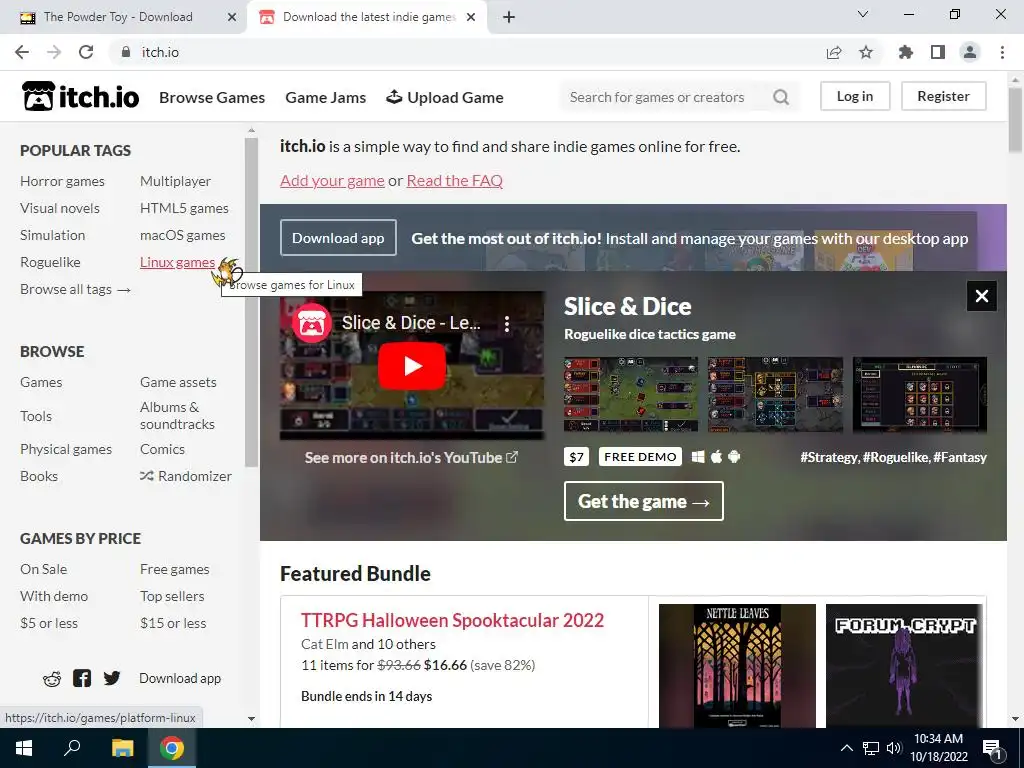Toggle Chrome side panel
Image resolution: width=1024 pixels, height=768 pixels.
[x=938, y=52]
